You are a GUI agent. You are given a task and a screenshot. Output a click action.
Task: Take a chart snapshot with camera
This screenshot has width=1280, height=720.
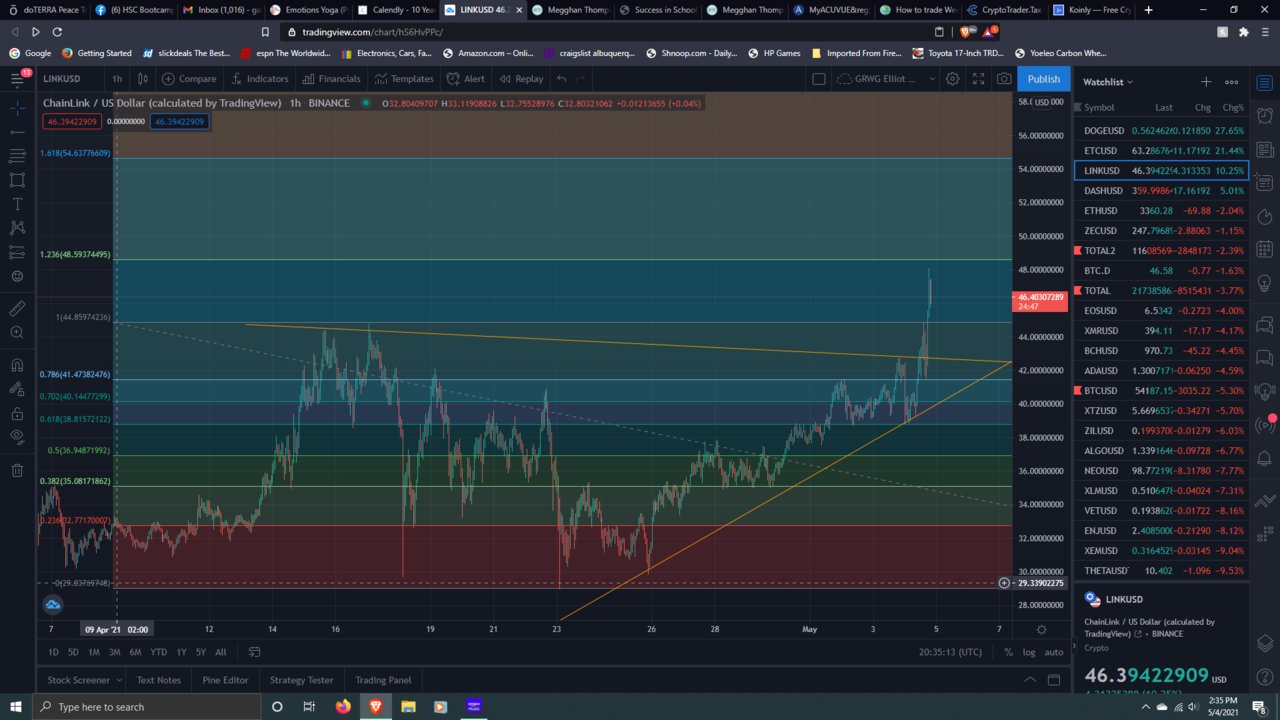point(1004,79)
